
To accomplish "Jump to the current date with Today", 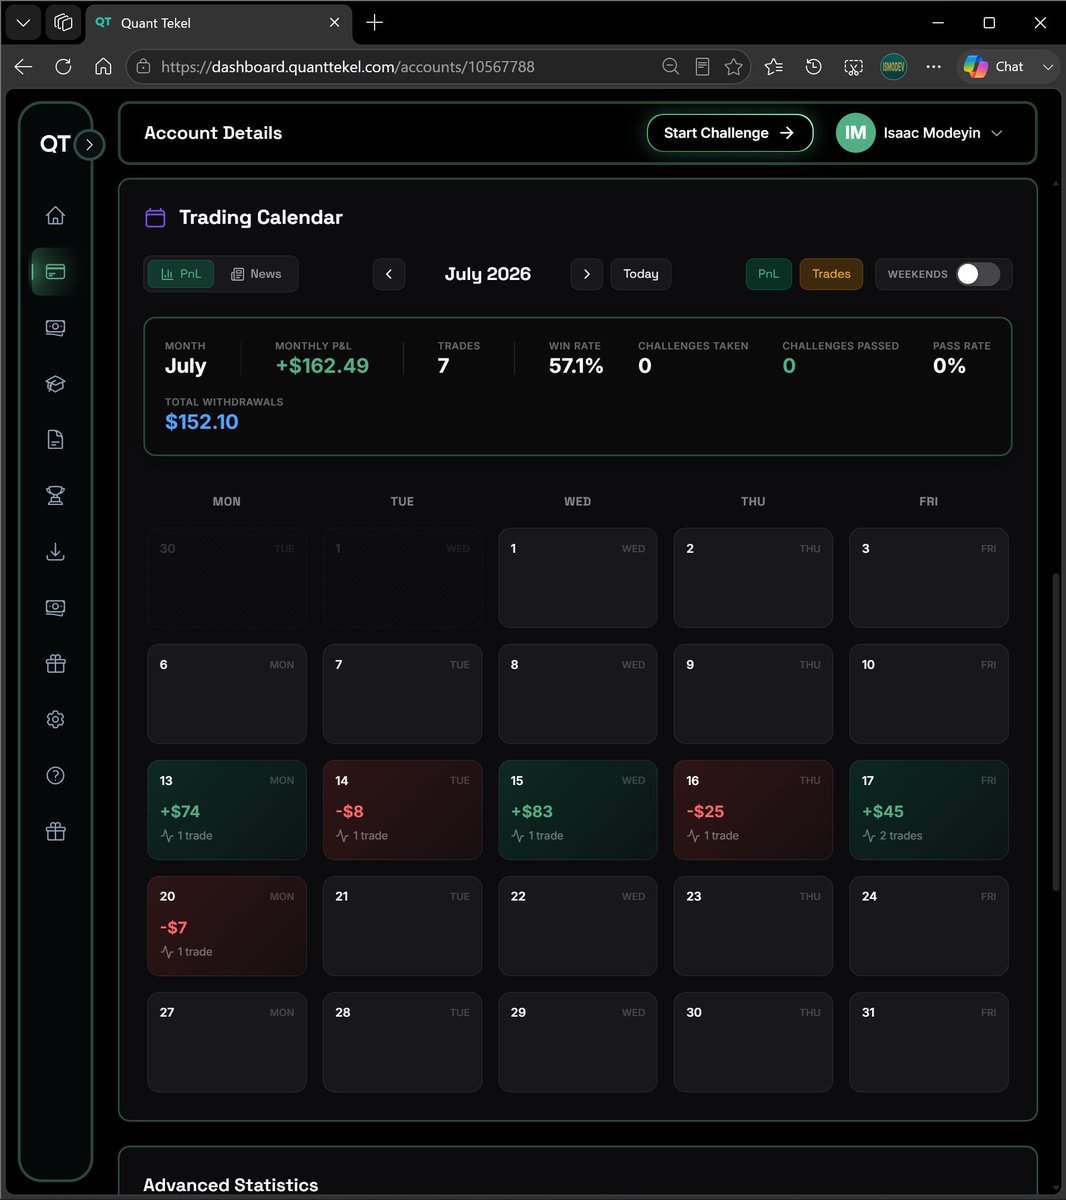I will tap(641, 274).
